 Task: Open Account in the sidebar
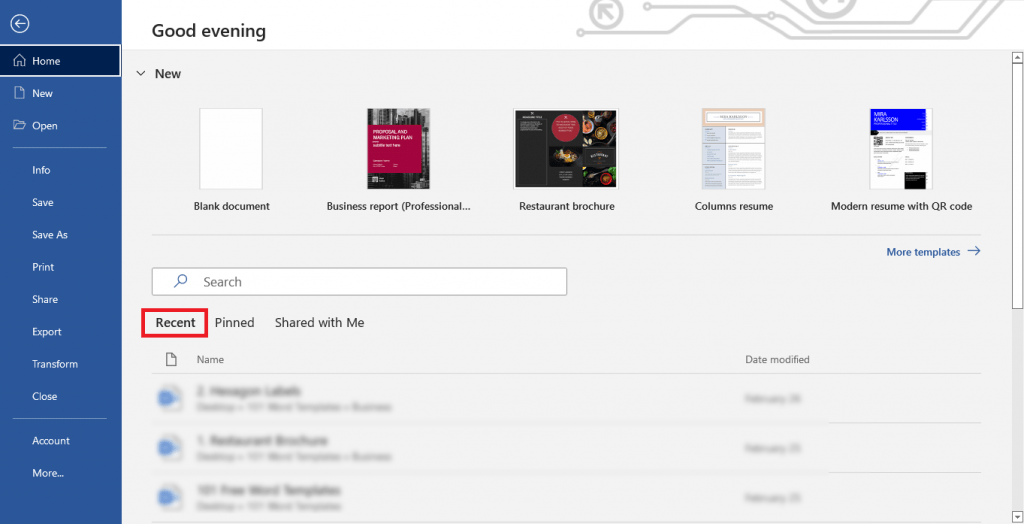[51, 441]
